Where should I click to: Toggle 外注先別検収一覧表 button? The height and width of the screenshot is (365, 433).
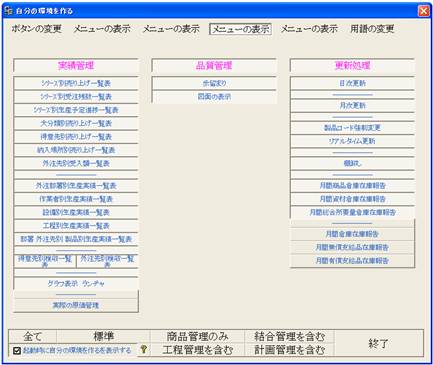(x=107, y=261)
